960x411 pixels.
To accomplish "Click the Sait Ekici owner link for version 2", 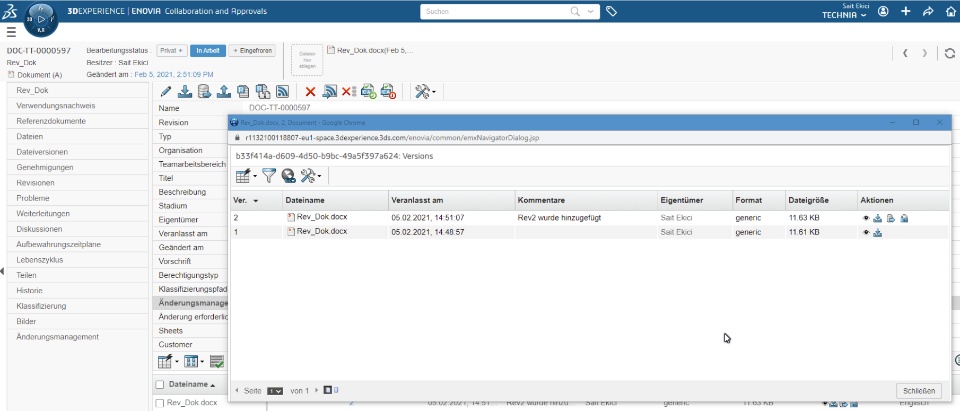I will 677,217.
